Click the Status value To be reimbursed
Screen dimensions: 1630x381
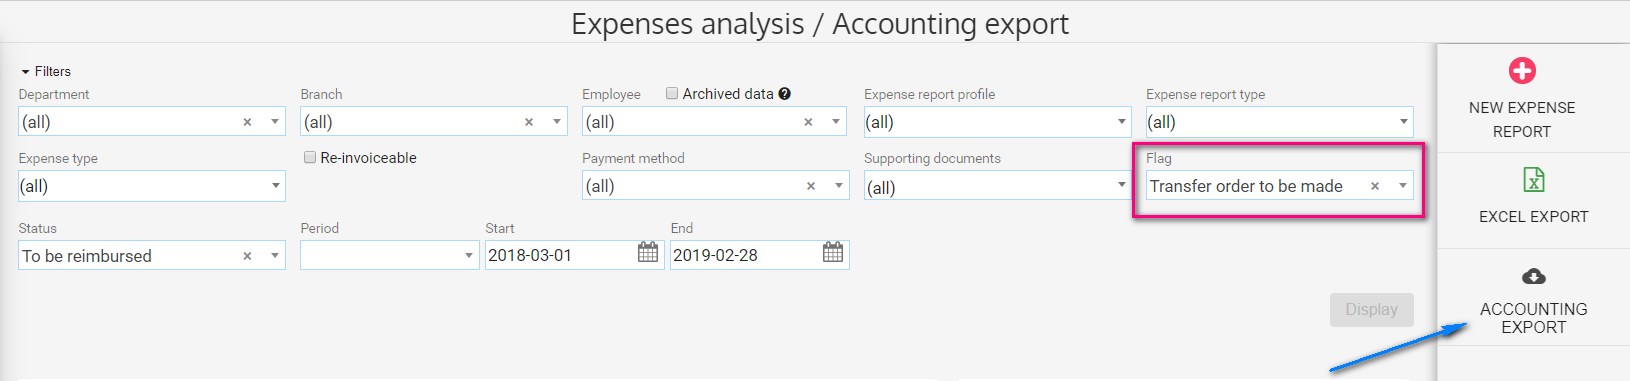click(88, 256)
